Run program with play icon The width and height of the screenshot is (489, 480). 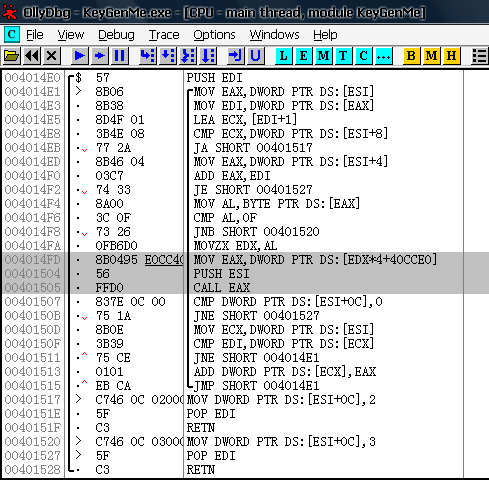click(80, 56)
